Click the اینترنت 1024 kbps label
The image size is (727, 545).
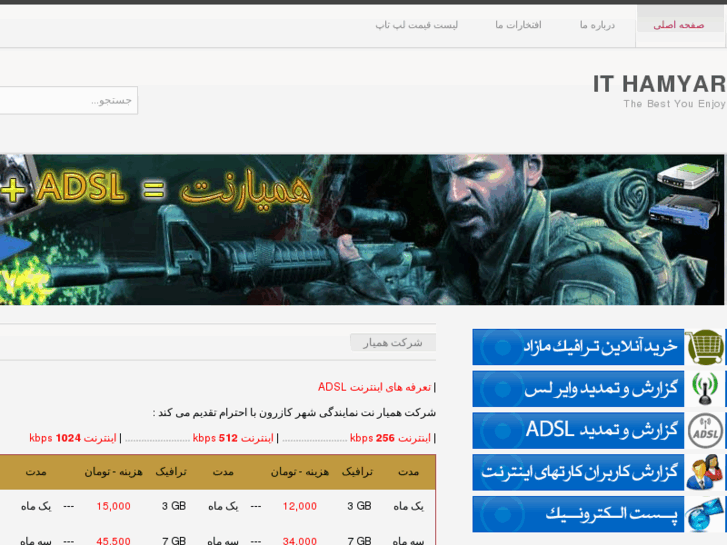click(x=73, y=438)
